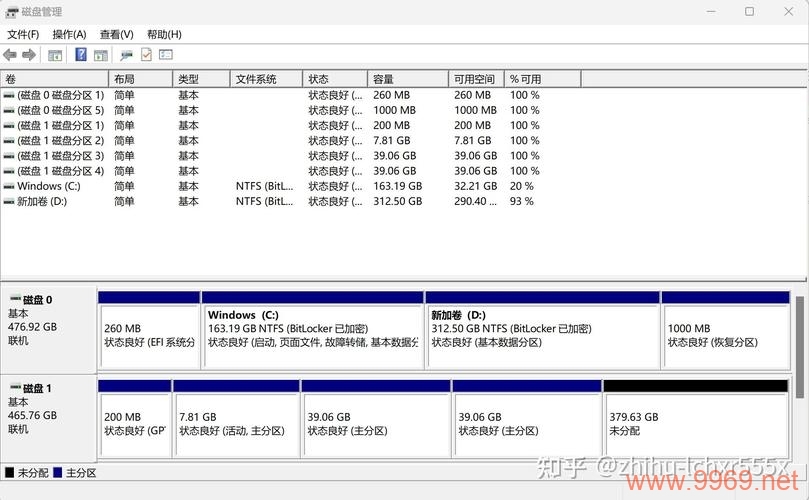Open the 文件(F) menu

click(23, 35)
